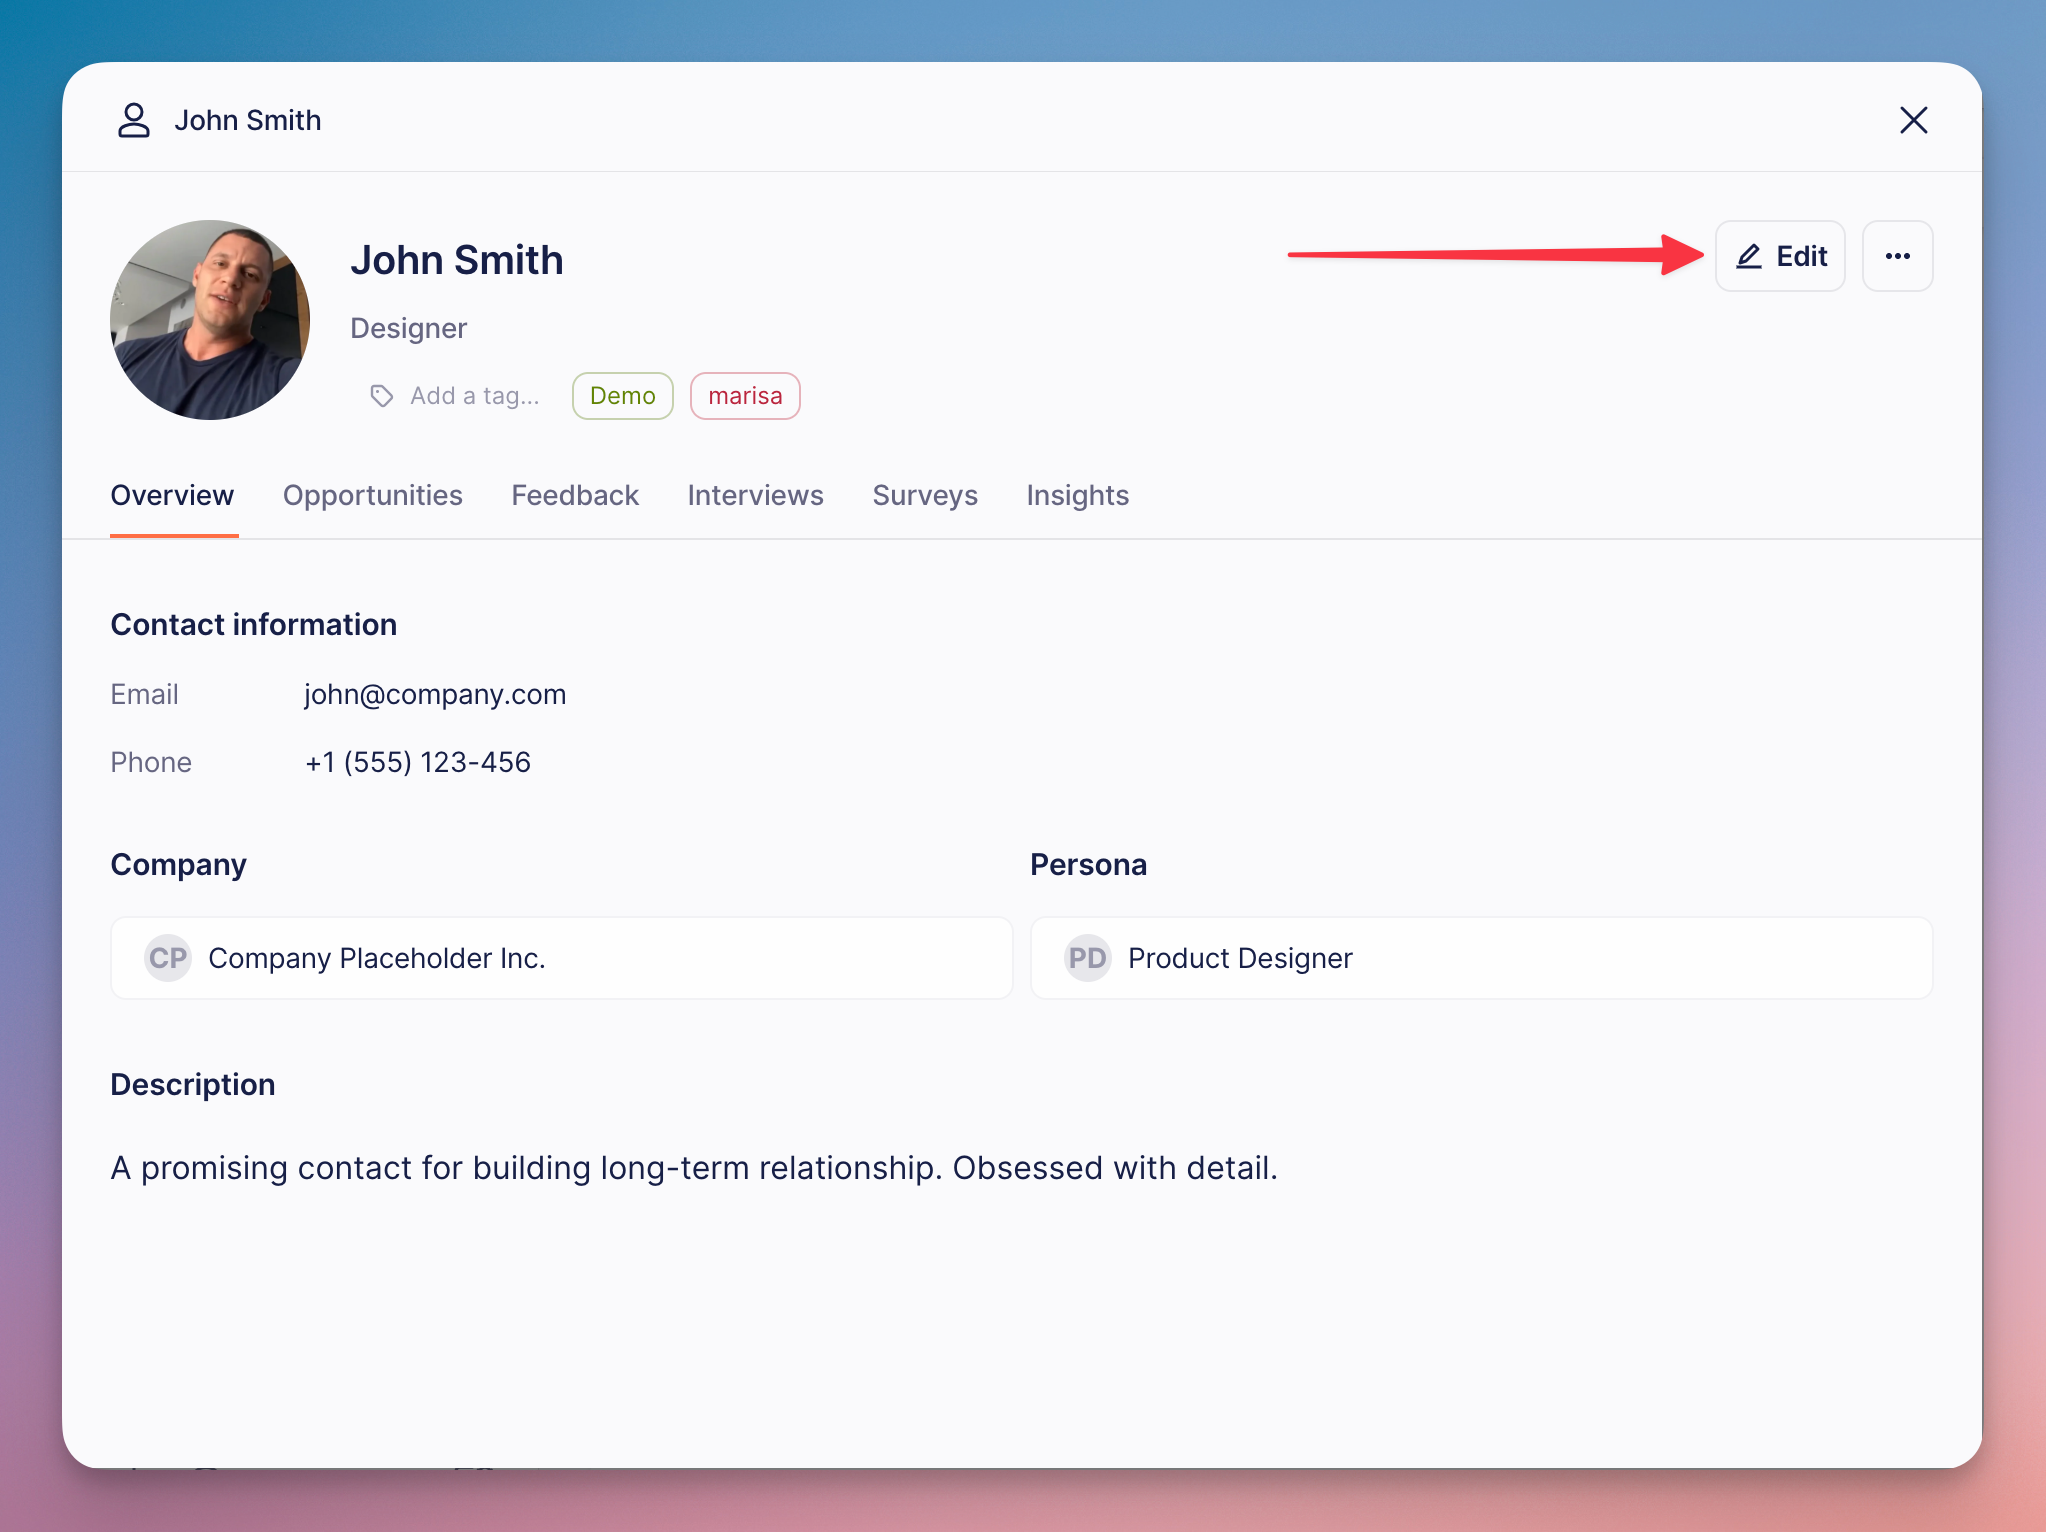
Task: Switch to the Overview tab
Action: [x=172, y=495]
